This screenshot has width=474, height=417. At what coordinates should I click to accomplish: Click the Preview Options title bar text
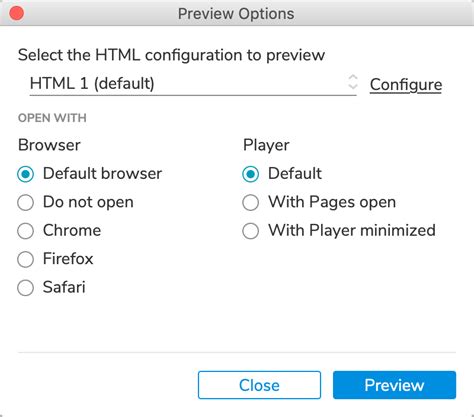(236, 14)
